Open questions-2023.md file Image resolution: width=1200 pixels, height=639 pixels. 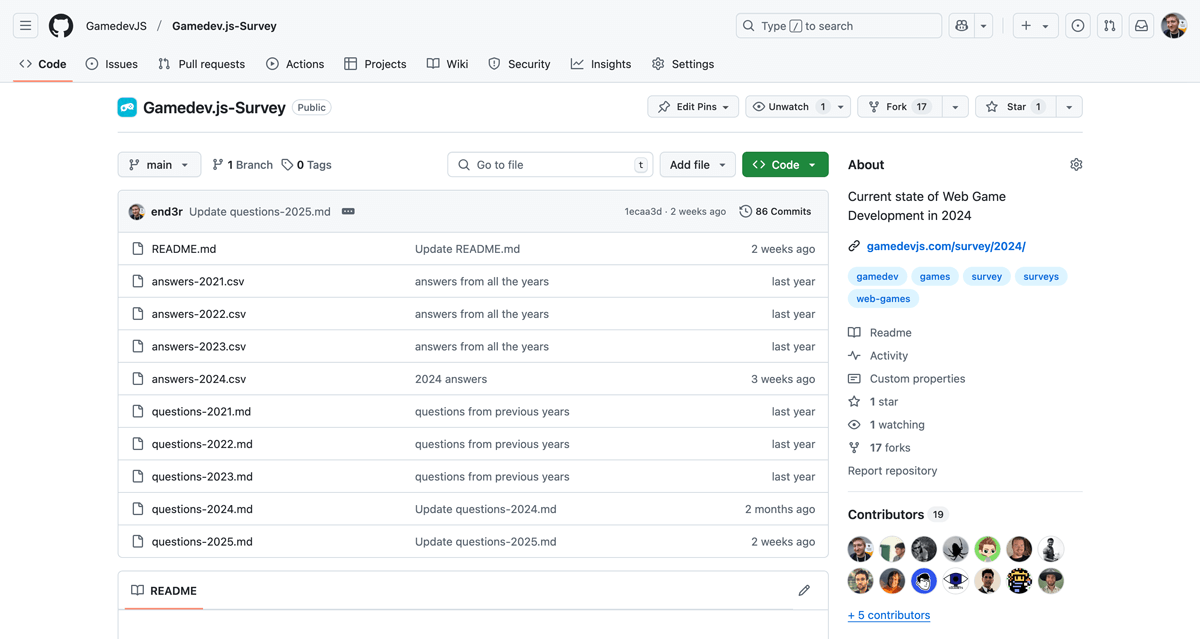(x=202, y=477)
